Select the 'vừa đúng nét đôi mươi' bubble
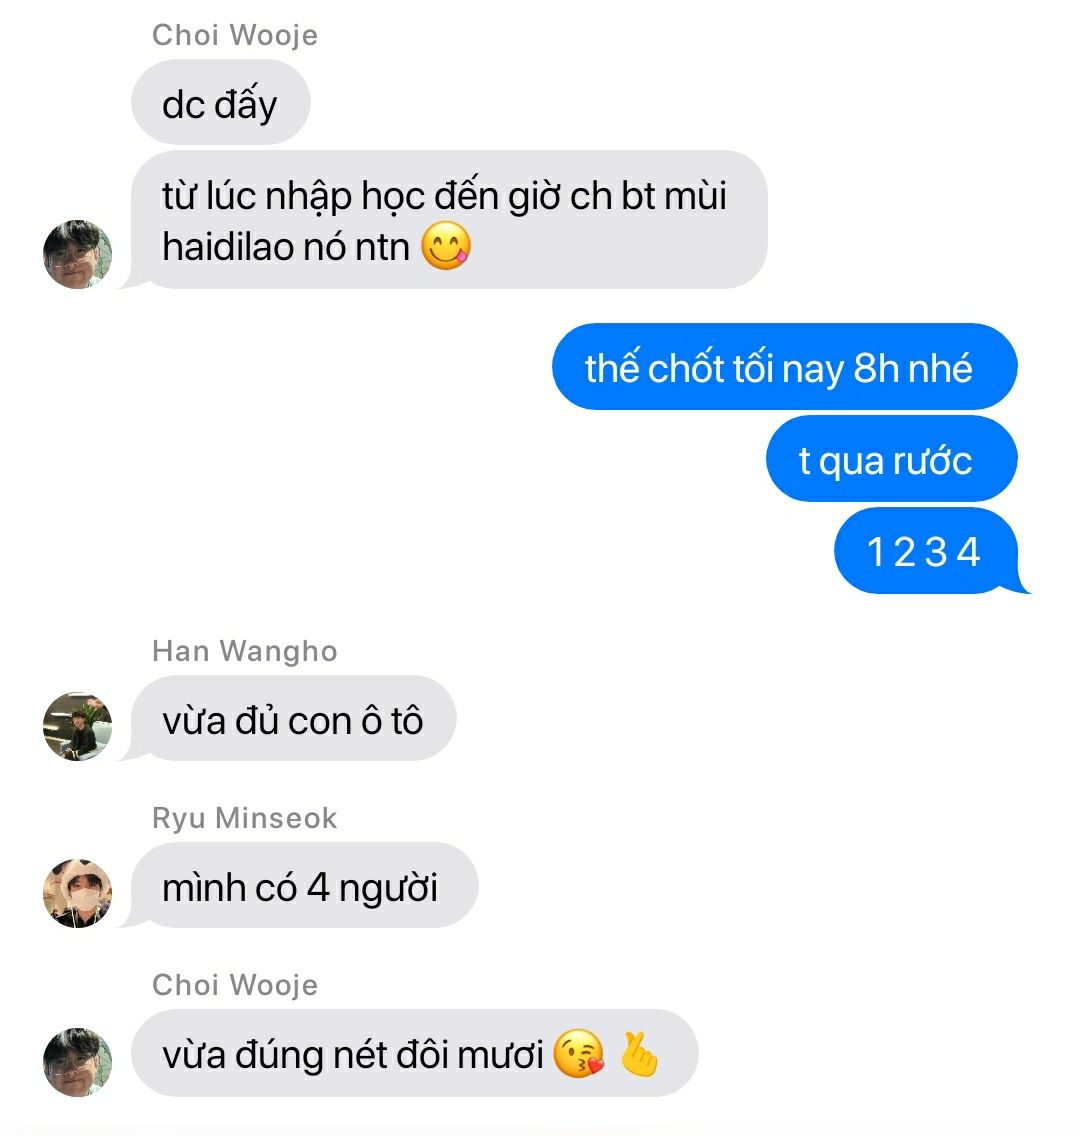This screenshot has height=1136, width=1080. (x=414, y=1053)
